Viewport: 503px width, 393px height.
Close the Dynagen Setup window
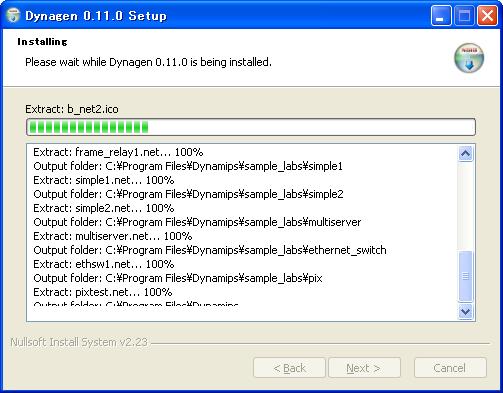click(487, 16)
